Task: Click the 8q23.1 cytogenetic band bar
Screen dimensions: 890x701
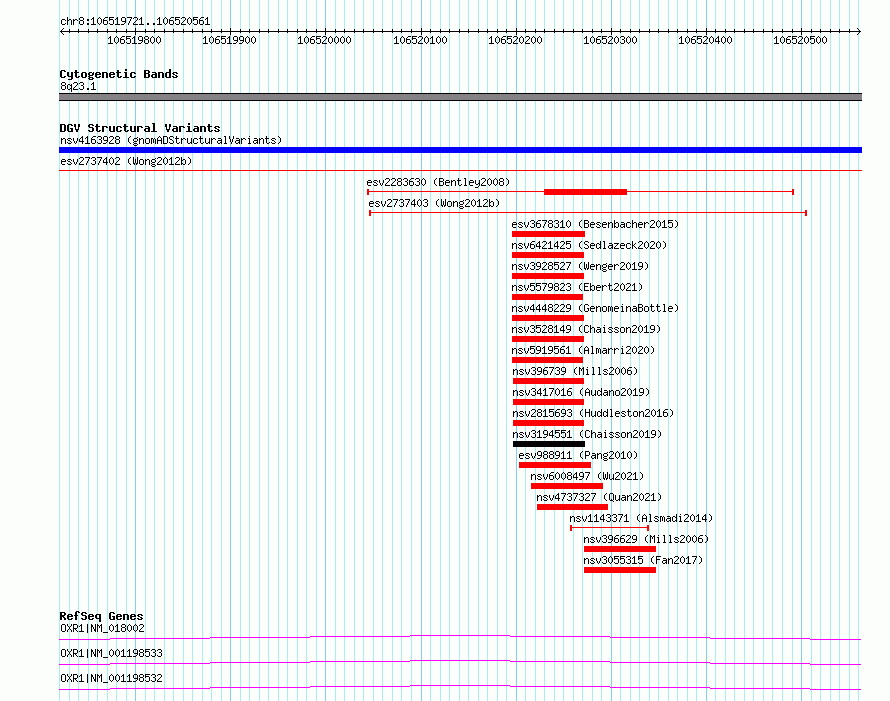Action: 460,97
